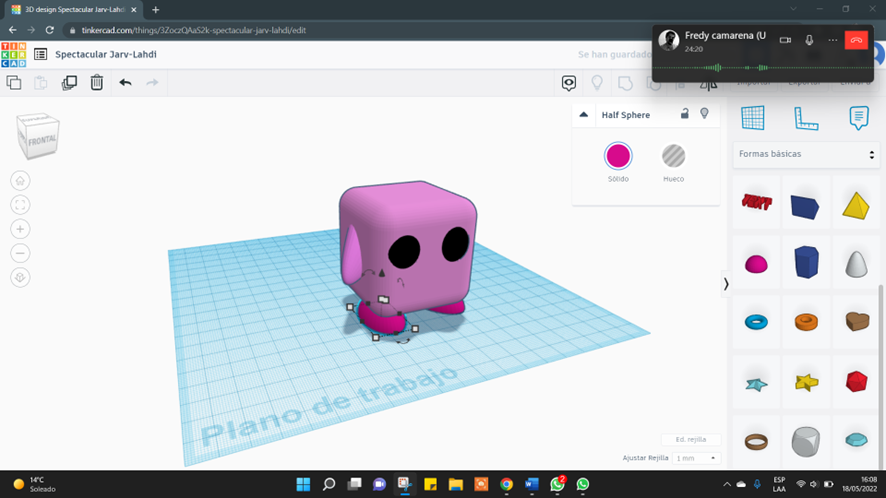Open the notes tool icon
886x498 pixels.
tap(858, 118)
